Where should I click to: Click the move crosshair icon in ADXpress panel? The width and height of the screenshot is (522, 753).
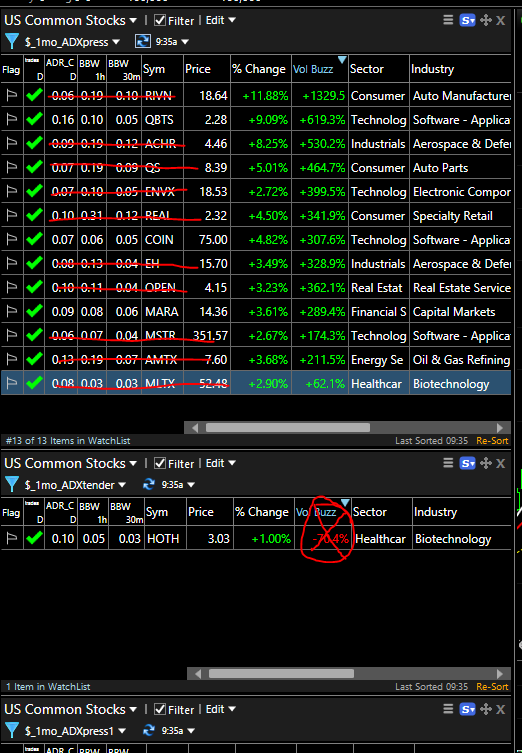(486, 20)
